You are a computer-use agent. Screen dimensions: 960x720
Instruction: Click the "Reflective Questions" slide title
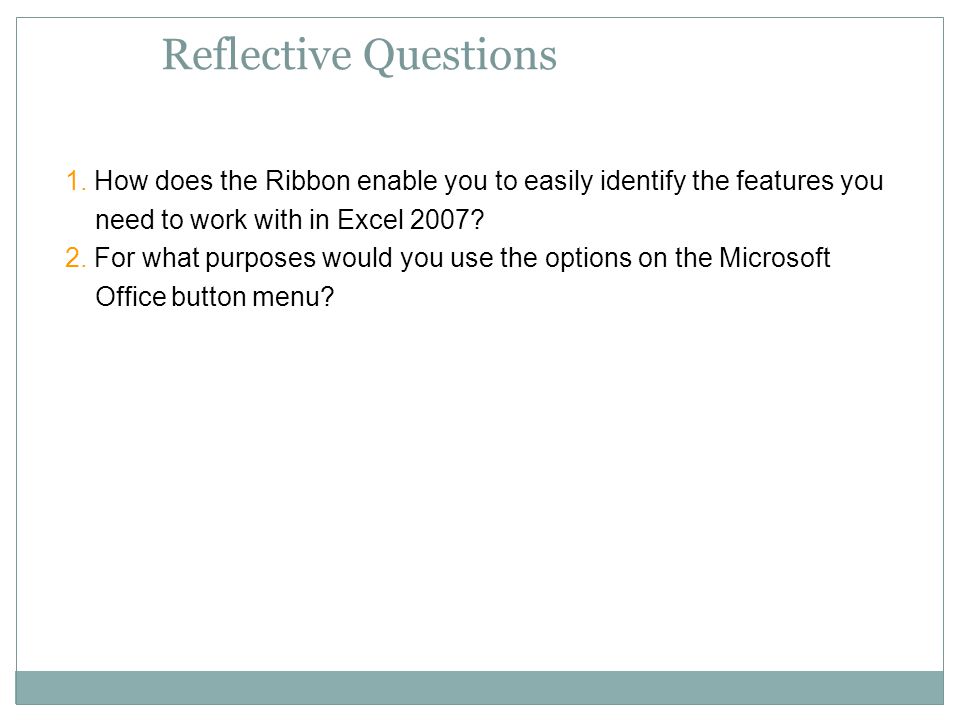pyautogui.click(x=359, y=55)
